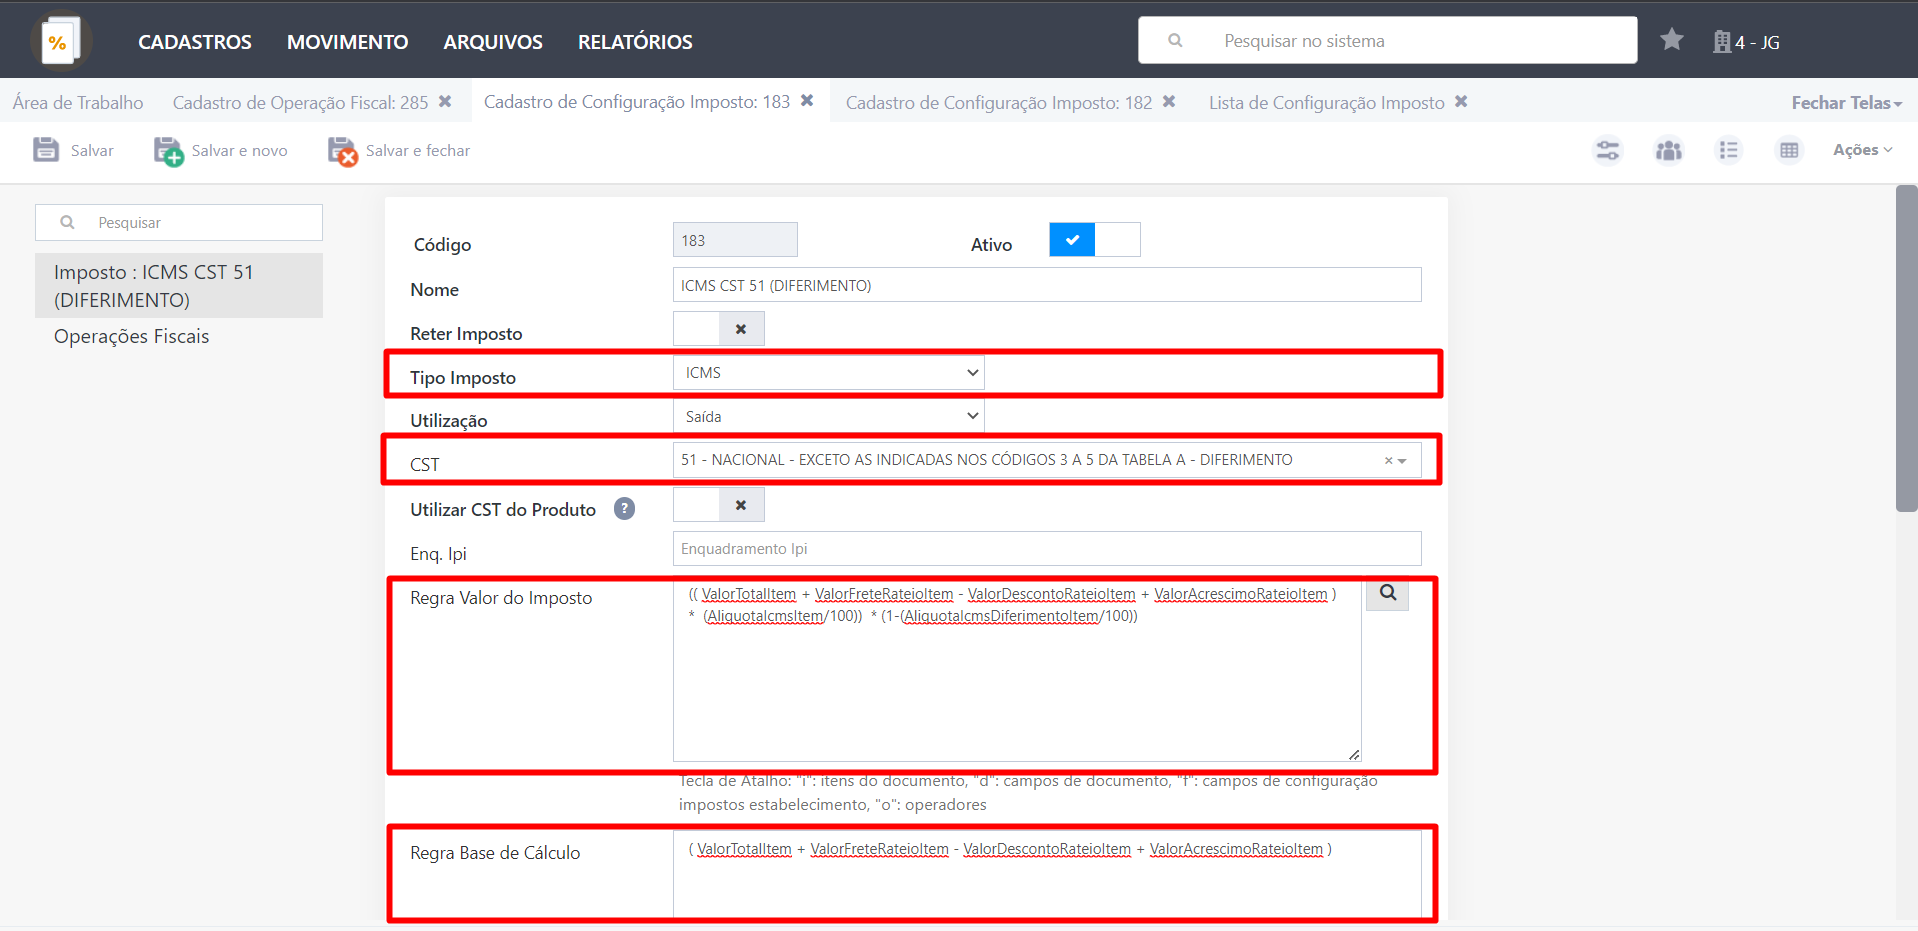
Task: Click the Nome input field
Action: point(1047,285)
